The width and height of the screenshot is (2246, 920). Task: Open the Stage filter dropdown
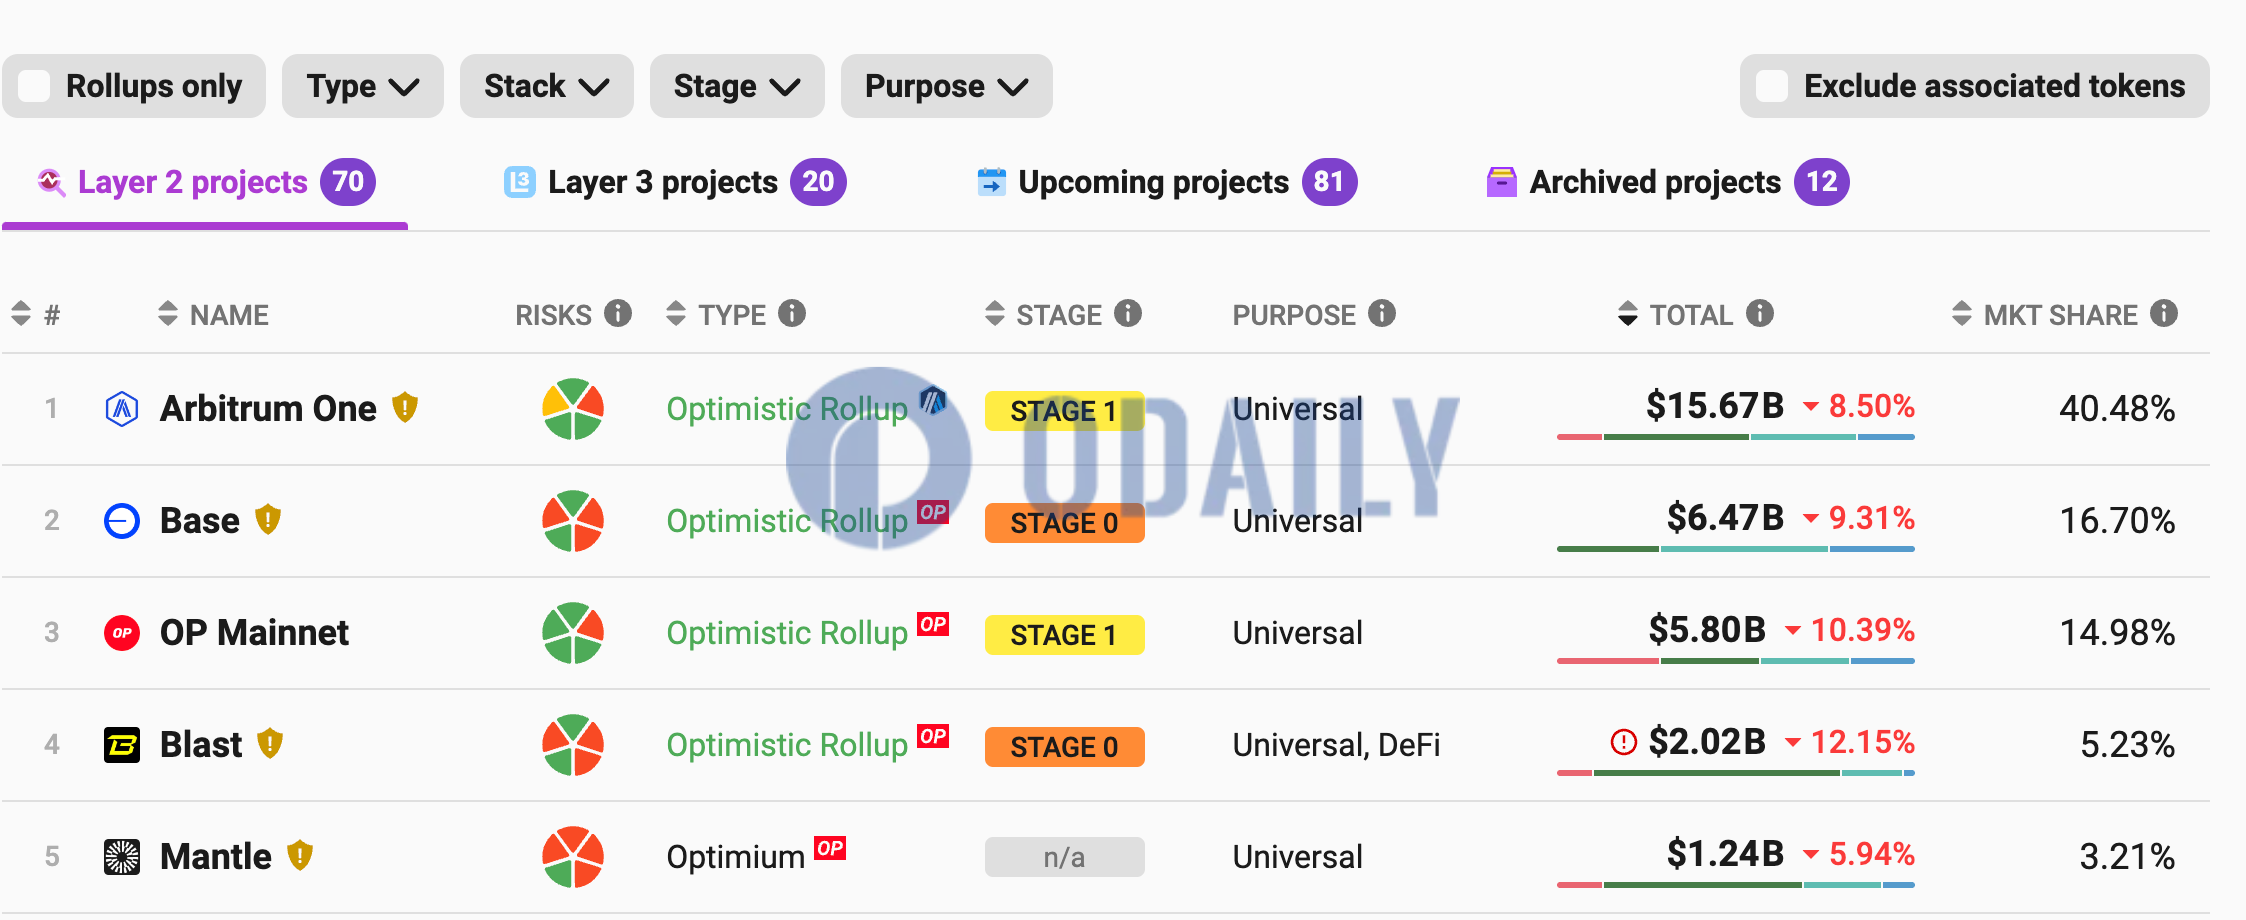(737, 86)
